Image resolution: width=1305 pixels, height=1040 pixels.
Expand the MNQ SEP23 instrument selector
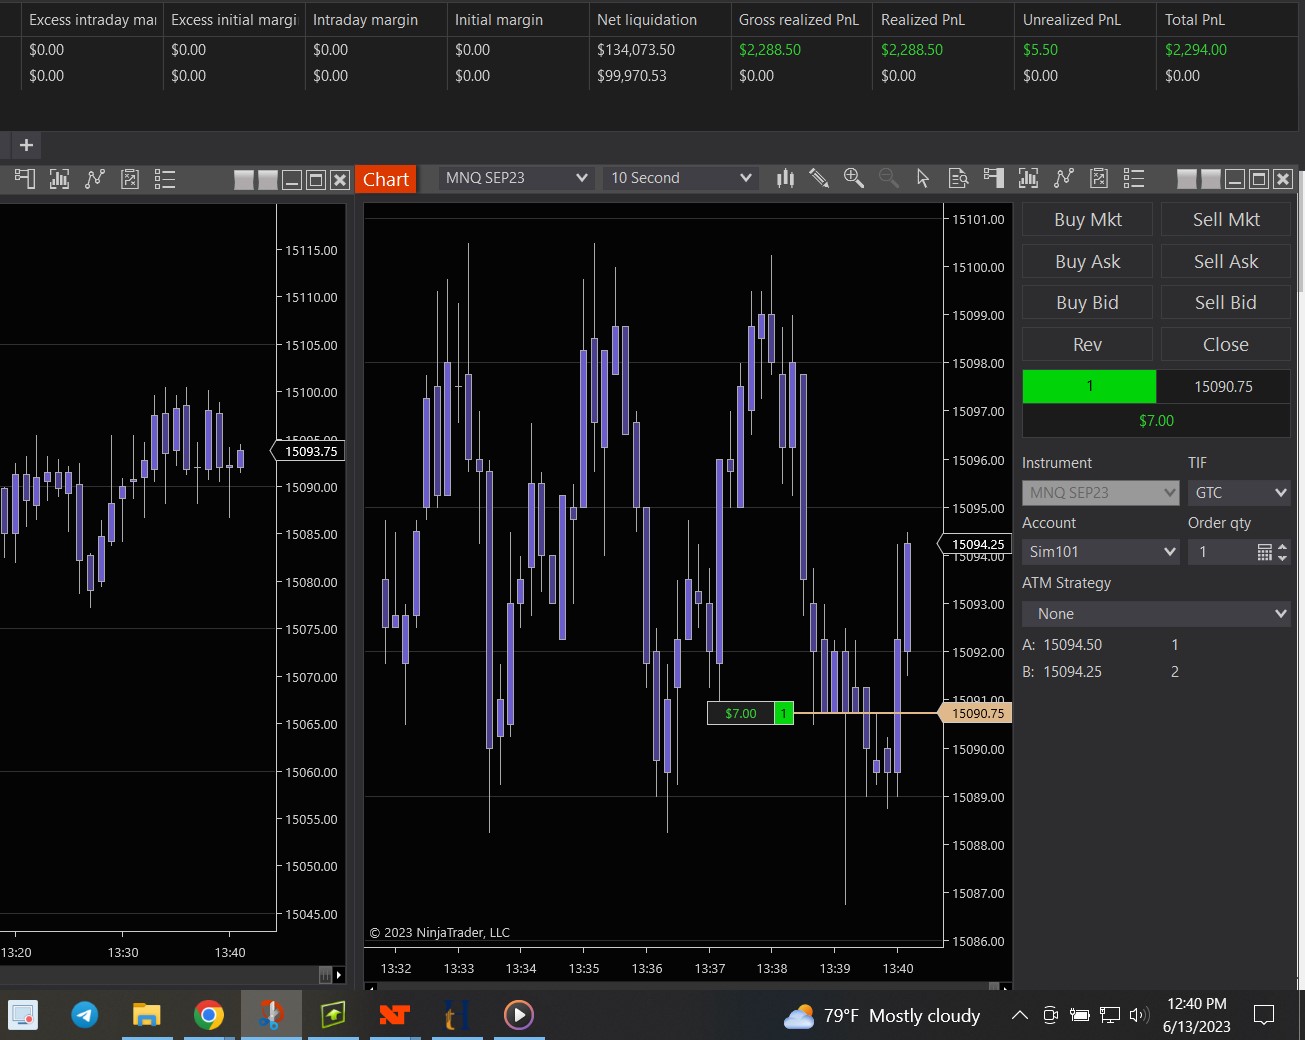[517, 178]
